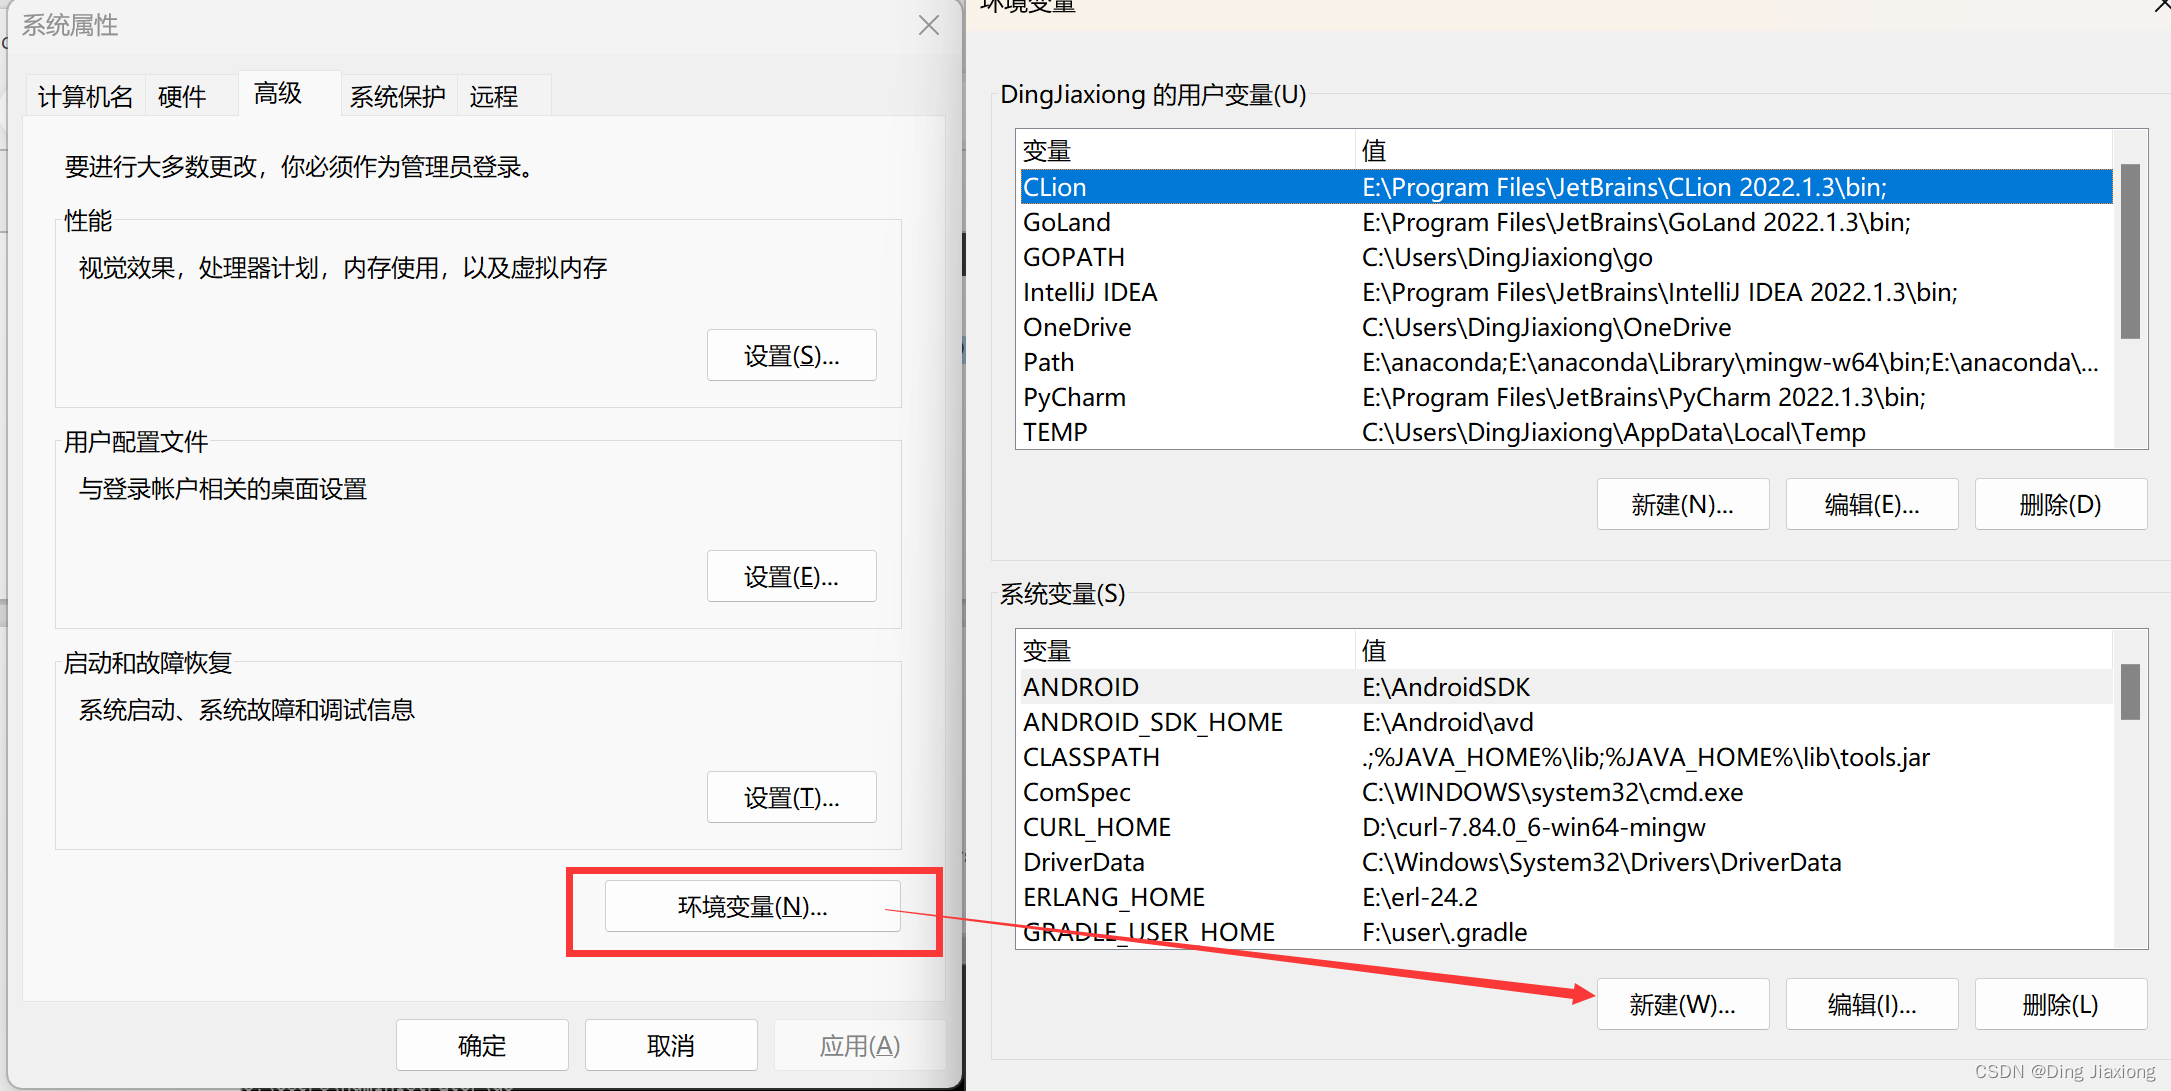
Task: Switch to the 系统保护 tab
Action: coord(397,97)
